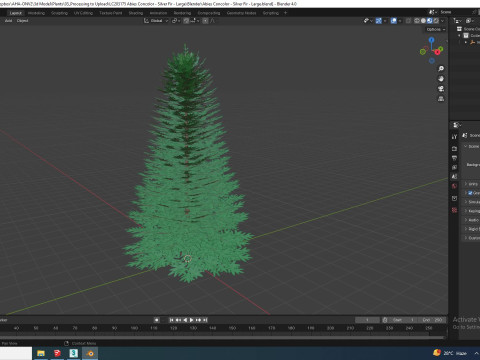Toggle auto keying record button
This screenshot has width=480, height=360.
[x=157, y=320]
